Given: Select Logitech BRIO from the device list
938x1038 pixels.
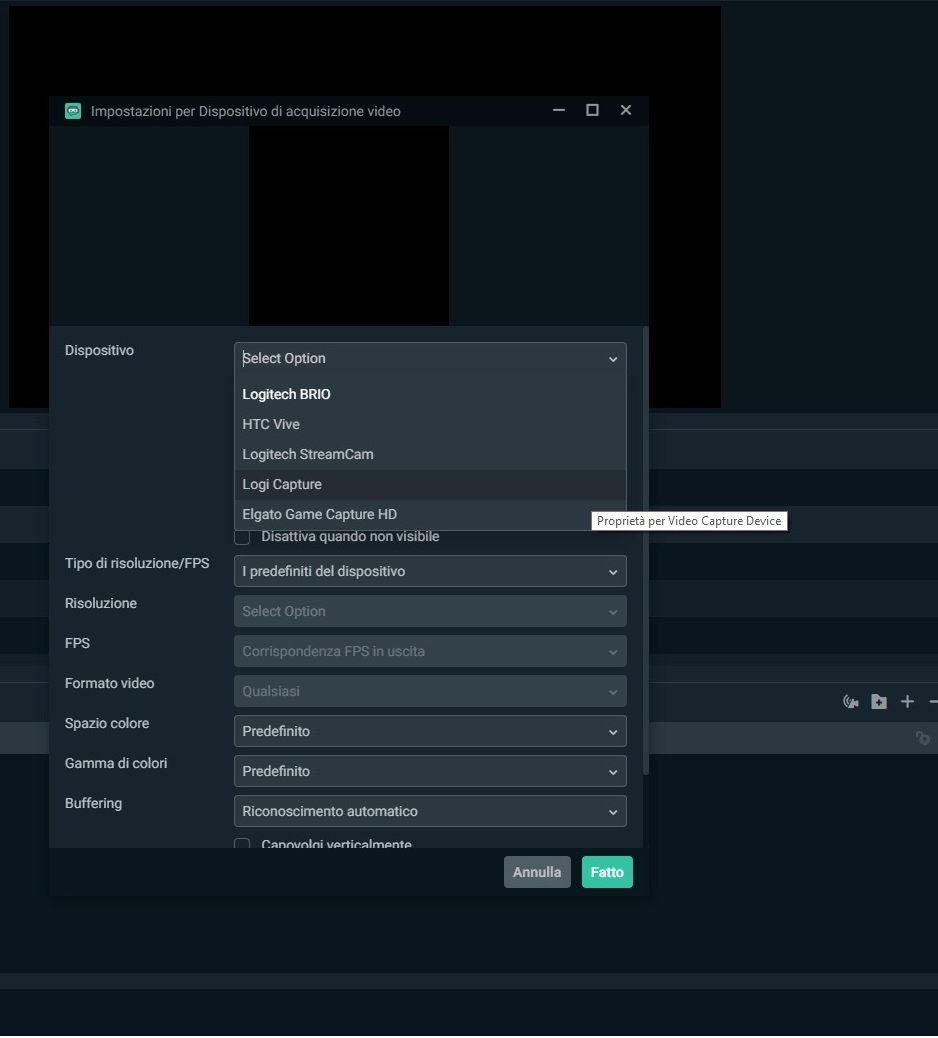Looking at the screenshot, I should point(430,395).
